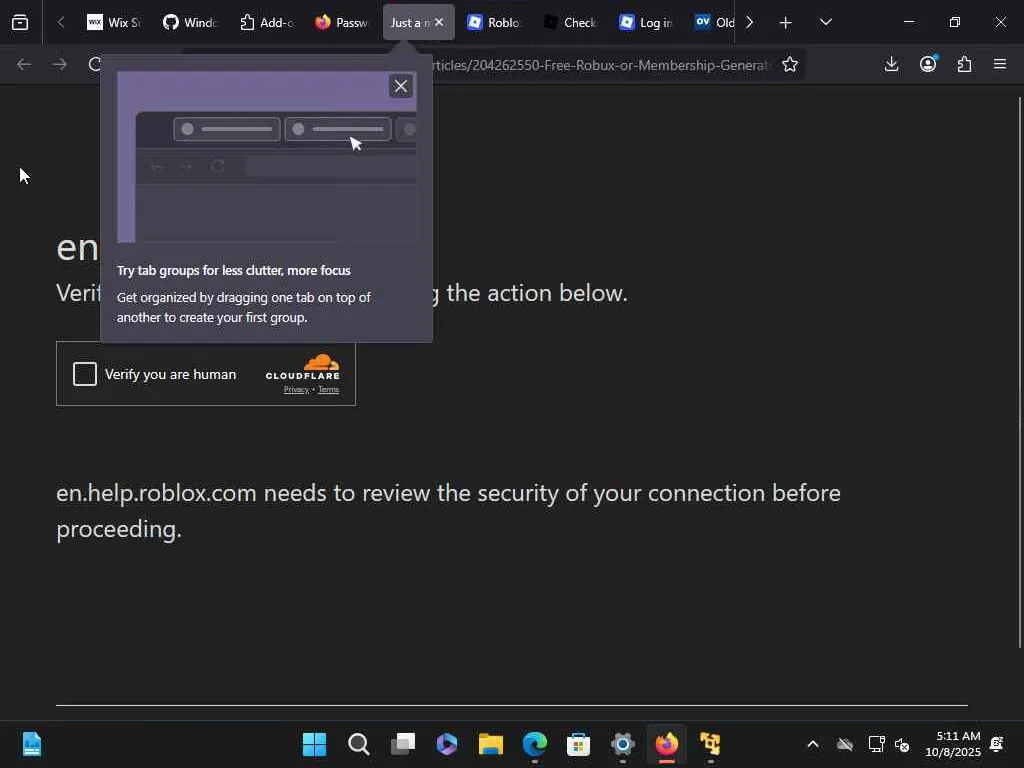Select the Check tab

pyautogui.click(x=570, y=23)
